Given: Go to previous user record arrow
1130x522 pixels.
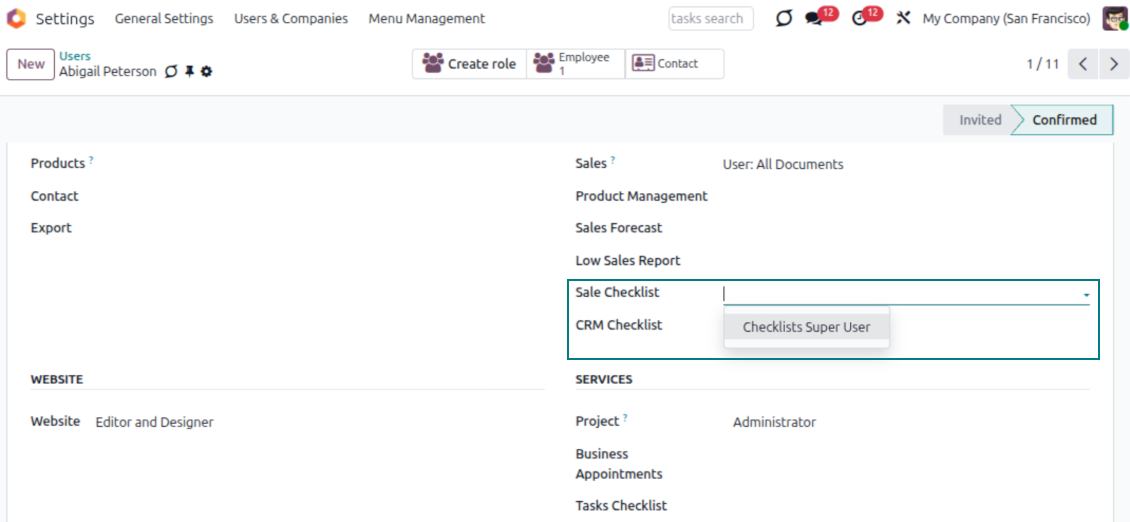Looking at the screenshot, I should point(1083,64).
